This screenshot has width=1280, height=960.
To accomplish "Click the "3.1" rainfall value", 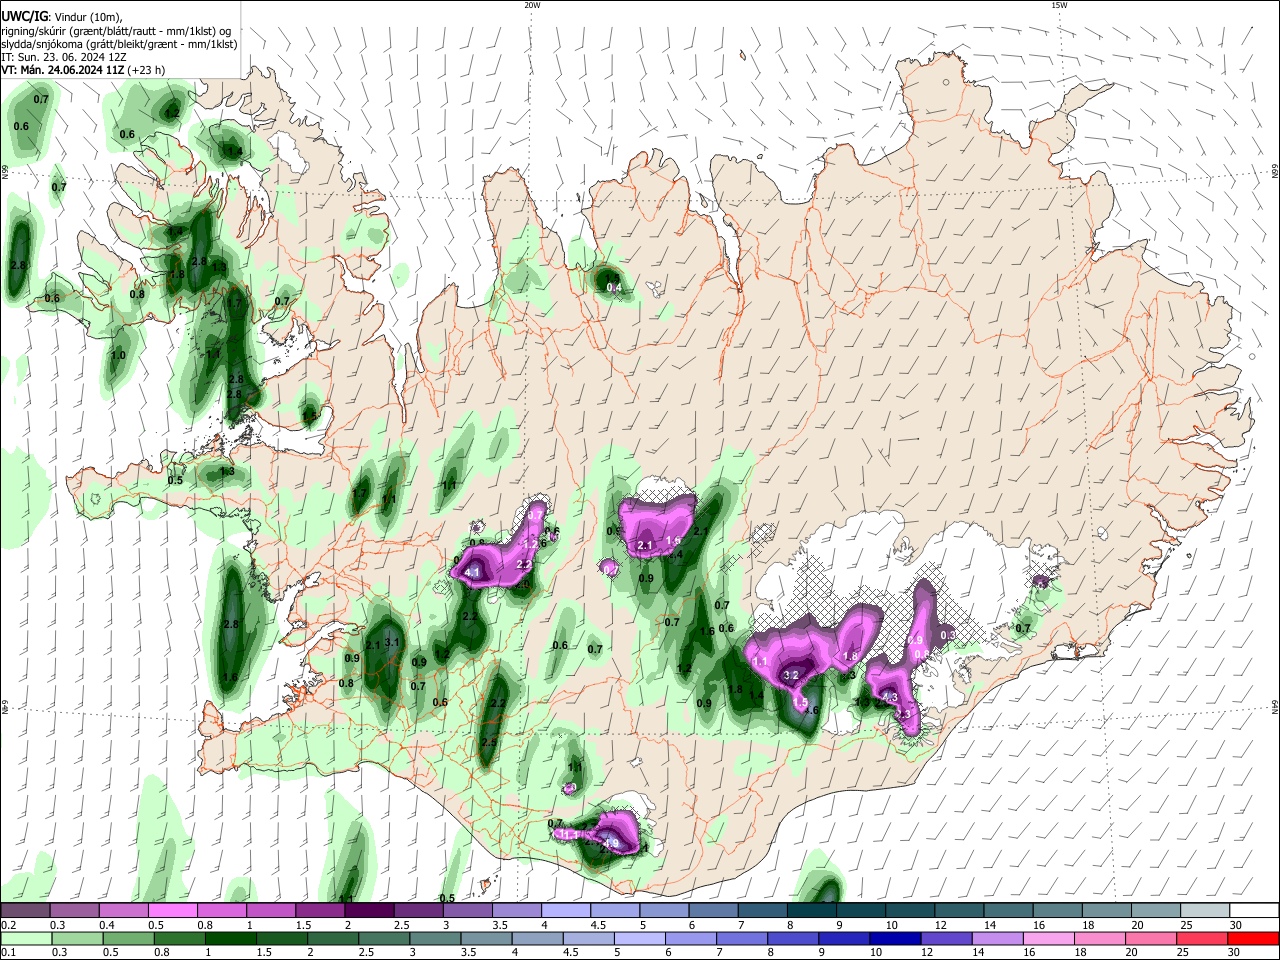I will click(x=392, y=643).
